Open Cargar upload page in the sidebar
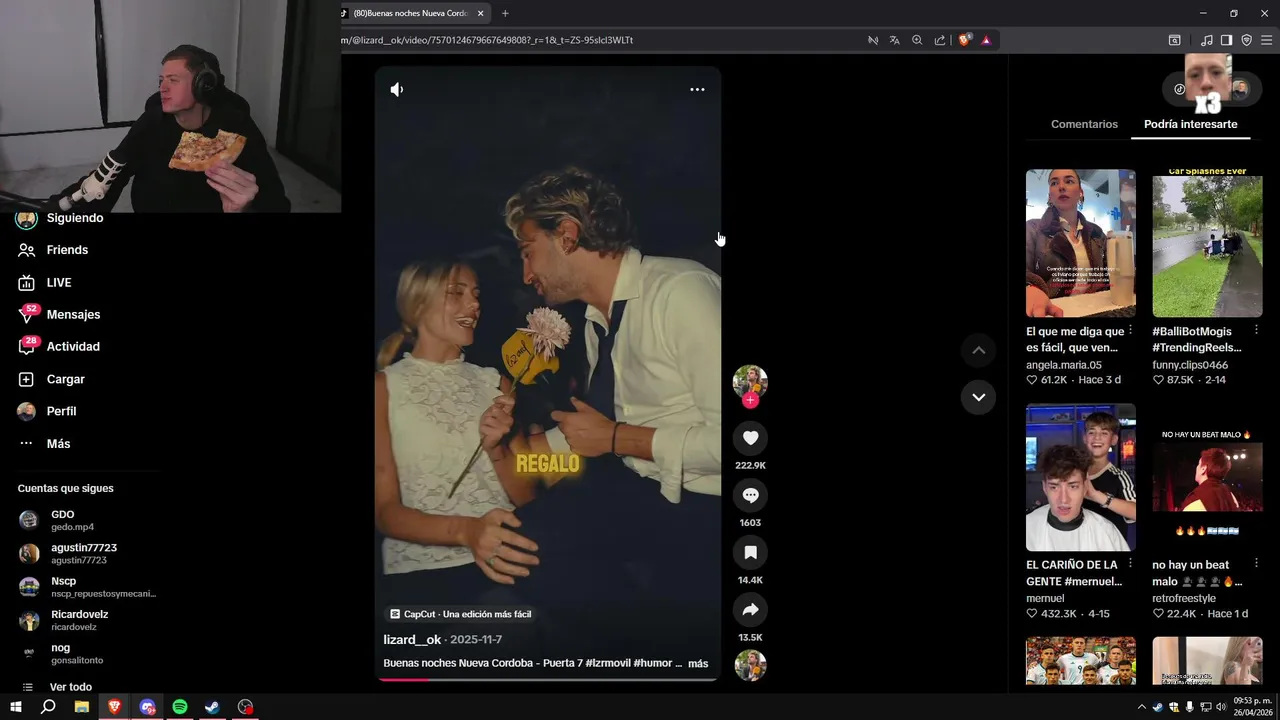Image resolution: width=1280 pixels, height=720 pixels. (65, 380)
